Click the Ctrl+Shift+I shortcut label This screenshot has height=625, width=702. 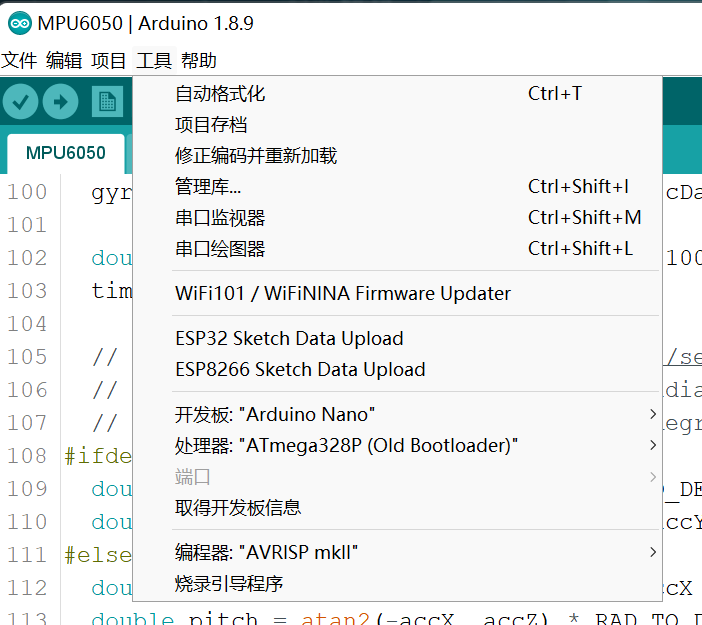[x=578, y=186]
